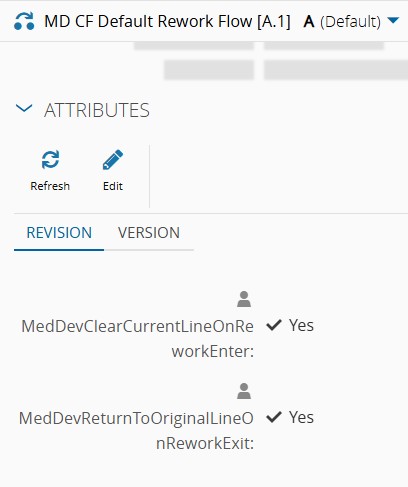The width and height of the screenshot is (408, 487).
Task: Click the Edit pencil icon
Action: pos(113,159)
